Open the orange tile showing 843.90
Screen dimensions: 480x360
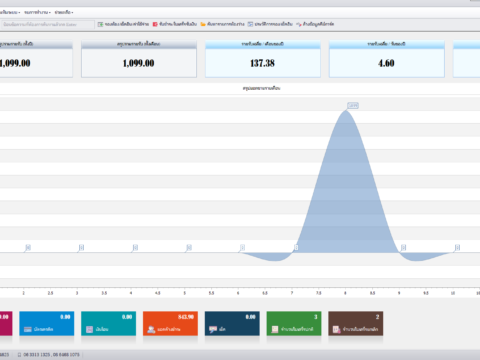click(x=170, y=323)
